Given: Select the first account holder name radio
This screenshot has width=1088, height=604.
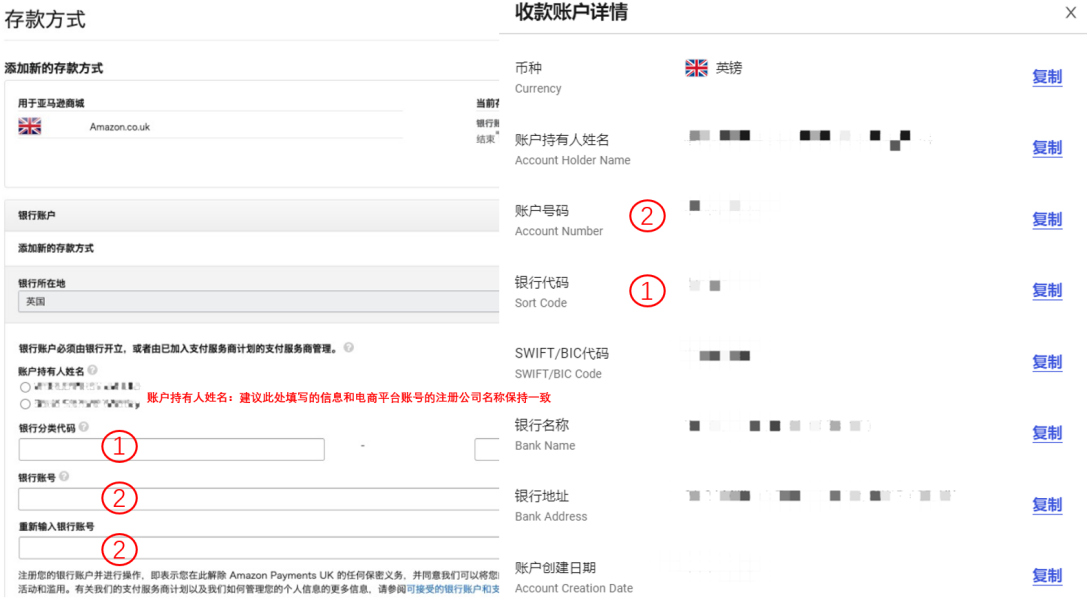Looking at the screenshot, I should coord(25,387).
